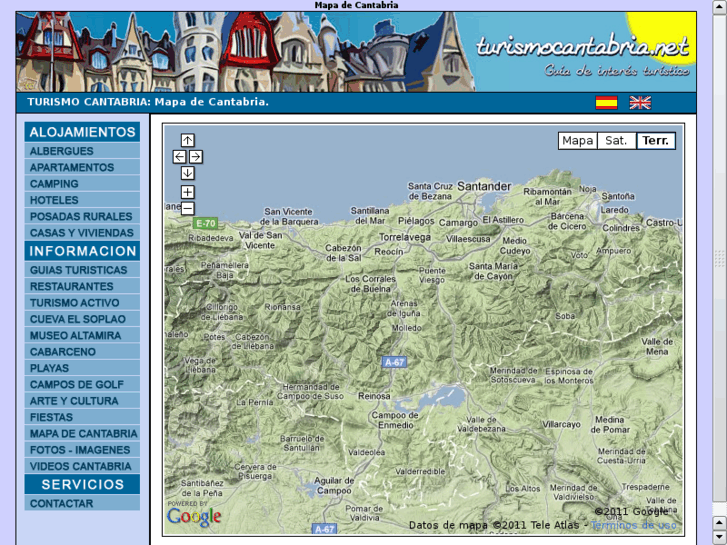Click the page scrollbar up arrow
This screenshot has height=545, width=727.
point(719,8)
